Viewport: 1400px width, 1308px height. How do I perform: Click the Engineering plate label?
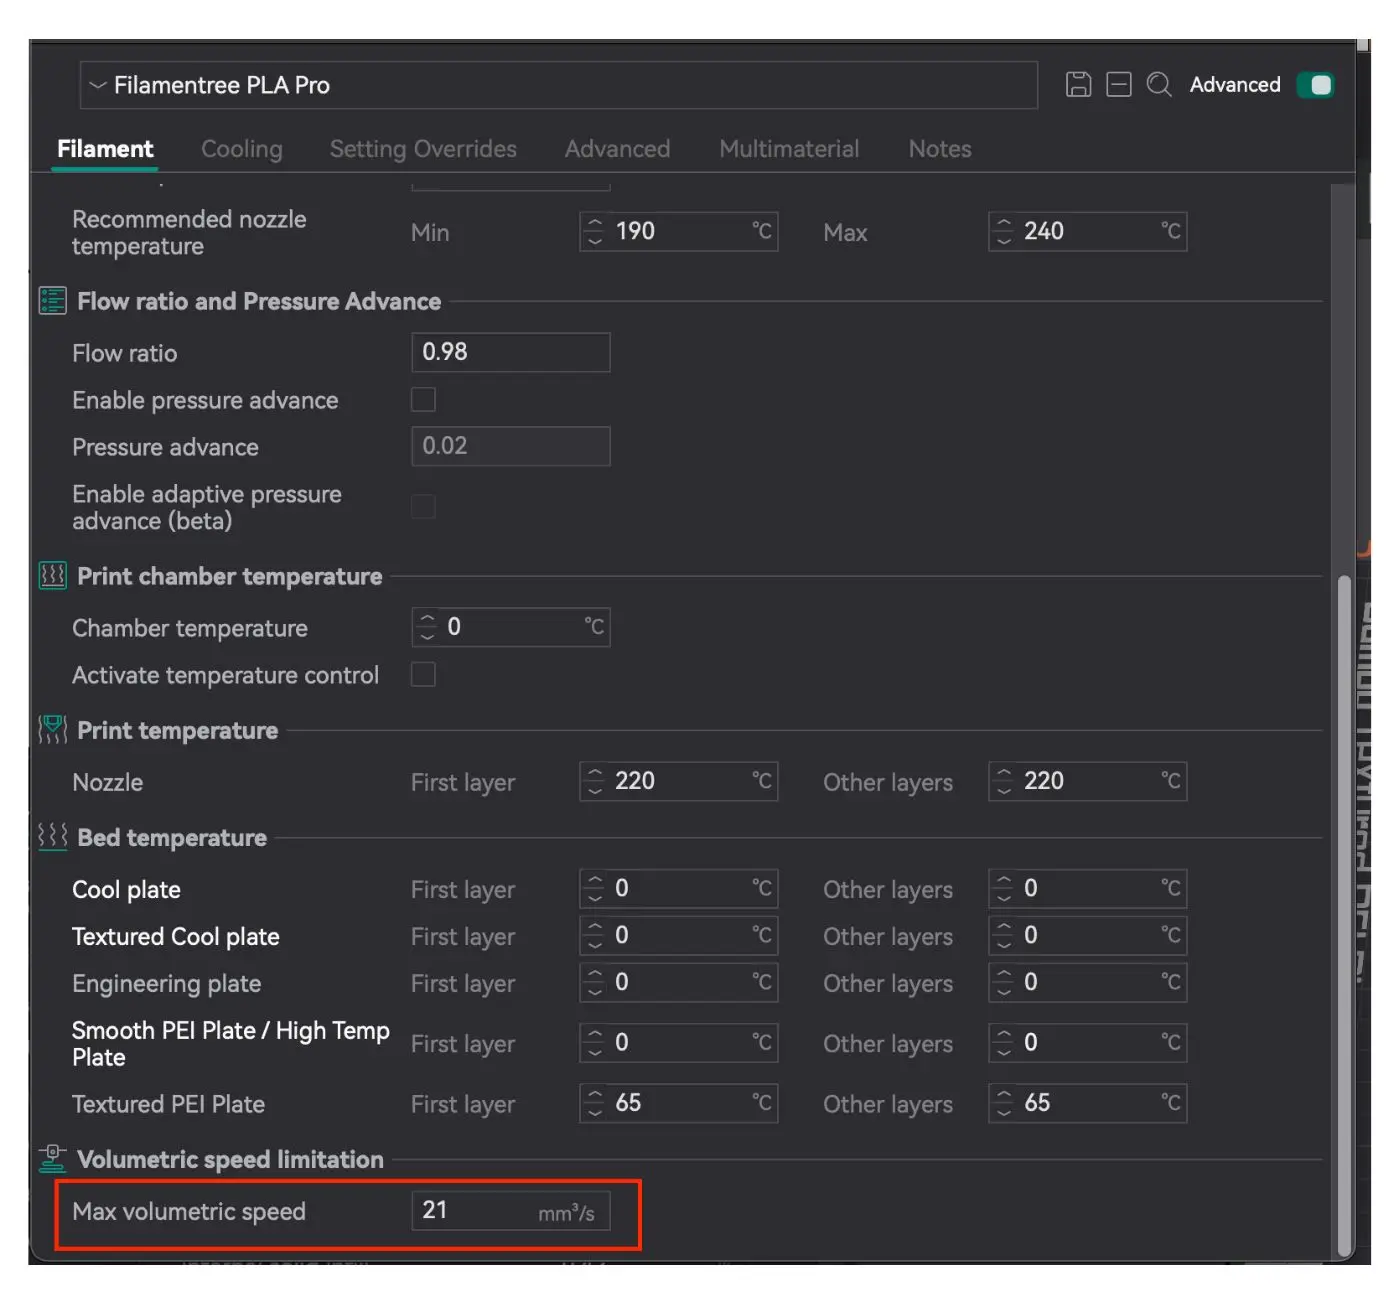166,984
